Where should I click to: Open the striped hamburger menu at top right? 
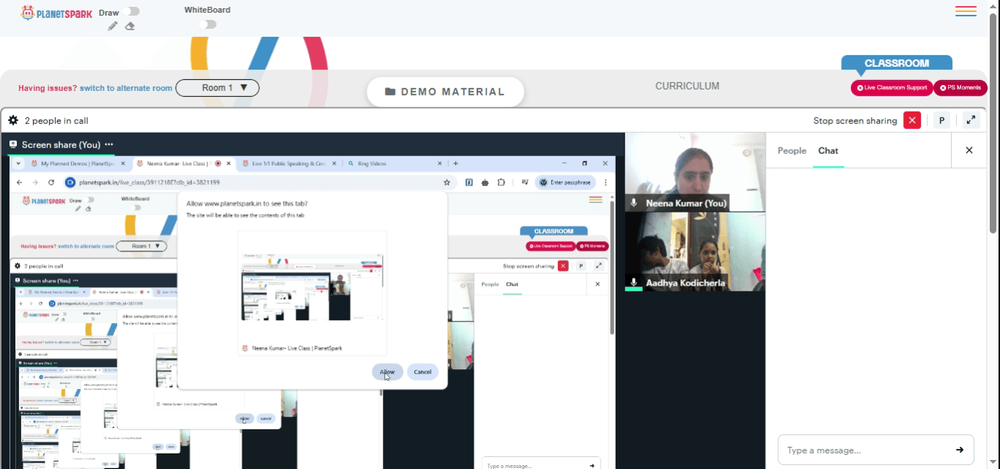[966, 11]
